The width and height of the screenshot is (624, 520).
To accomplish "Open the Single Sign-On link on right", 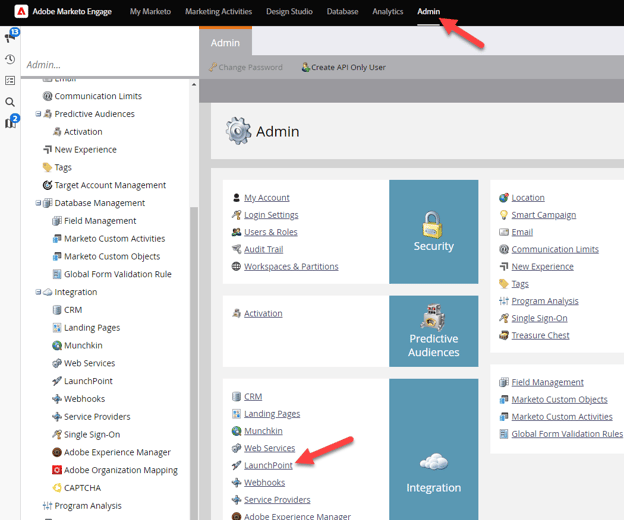I will [539, 318].
